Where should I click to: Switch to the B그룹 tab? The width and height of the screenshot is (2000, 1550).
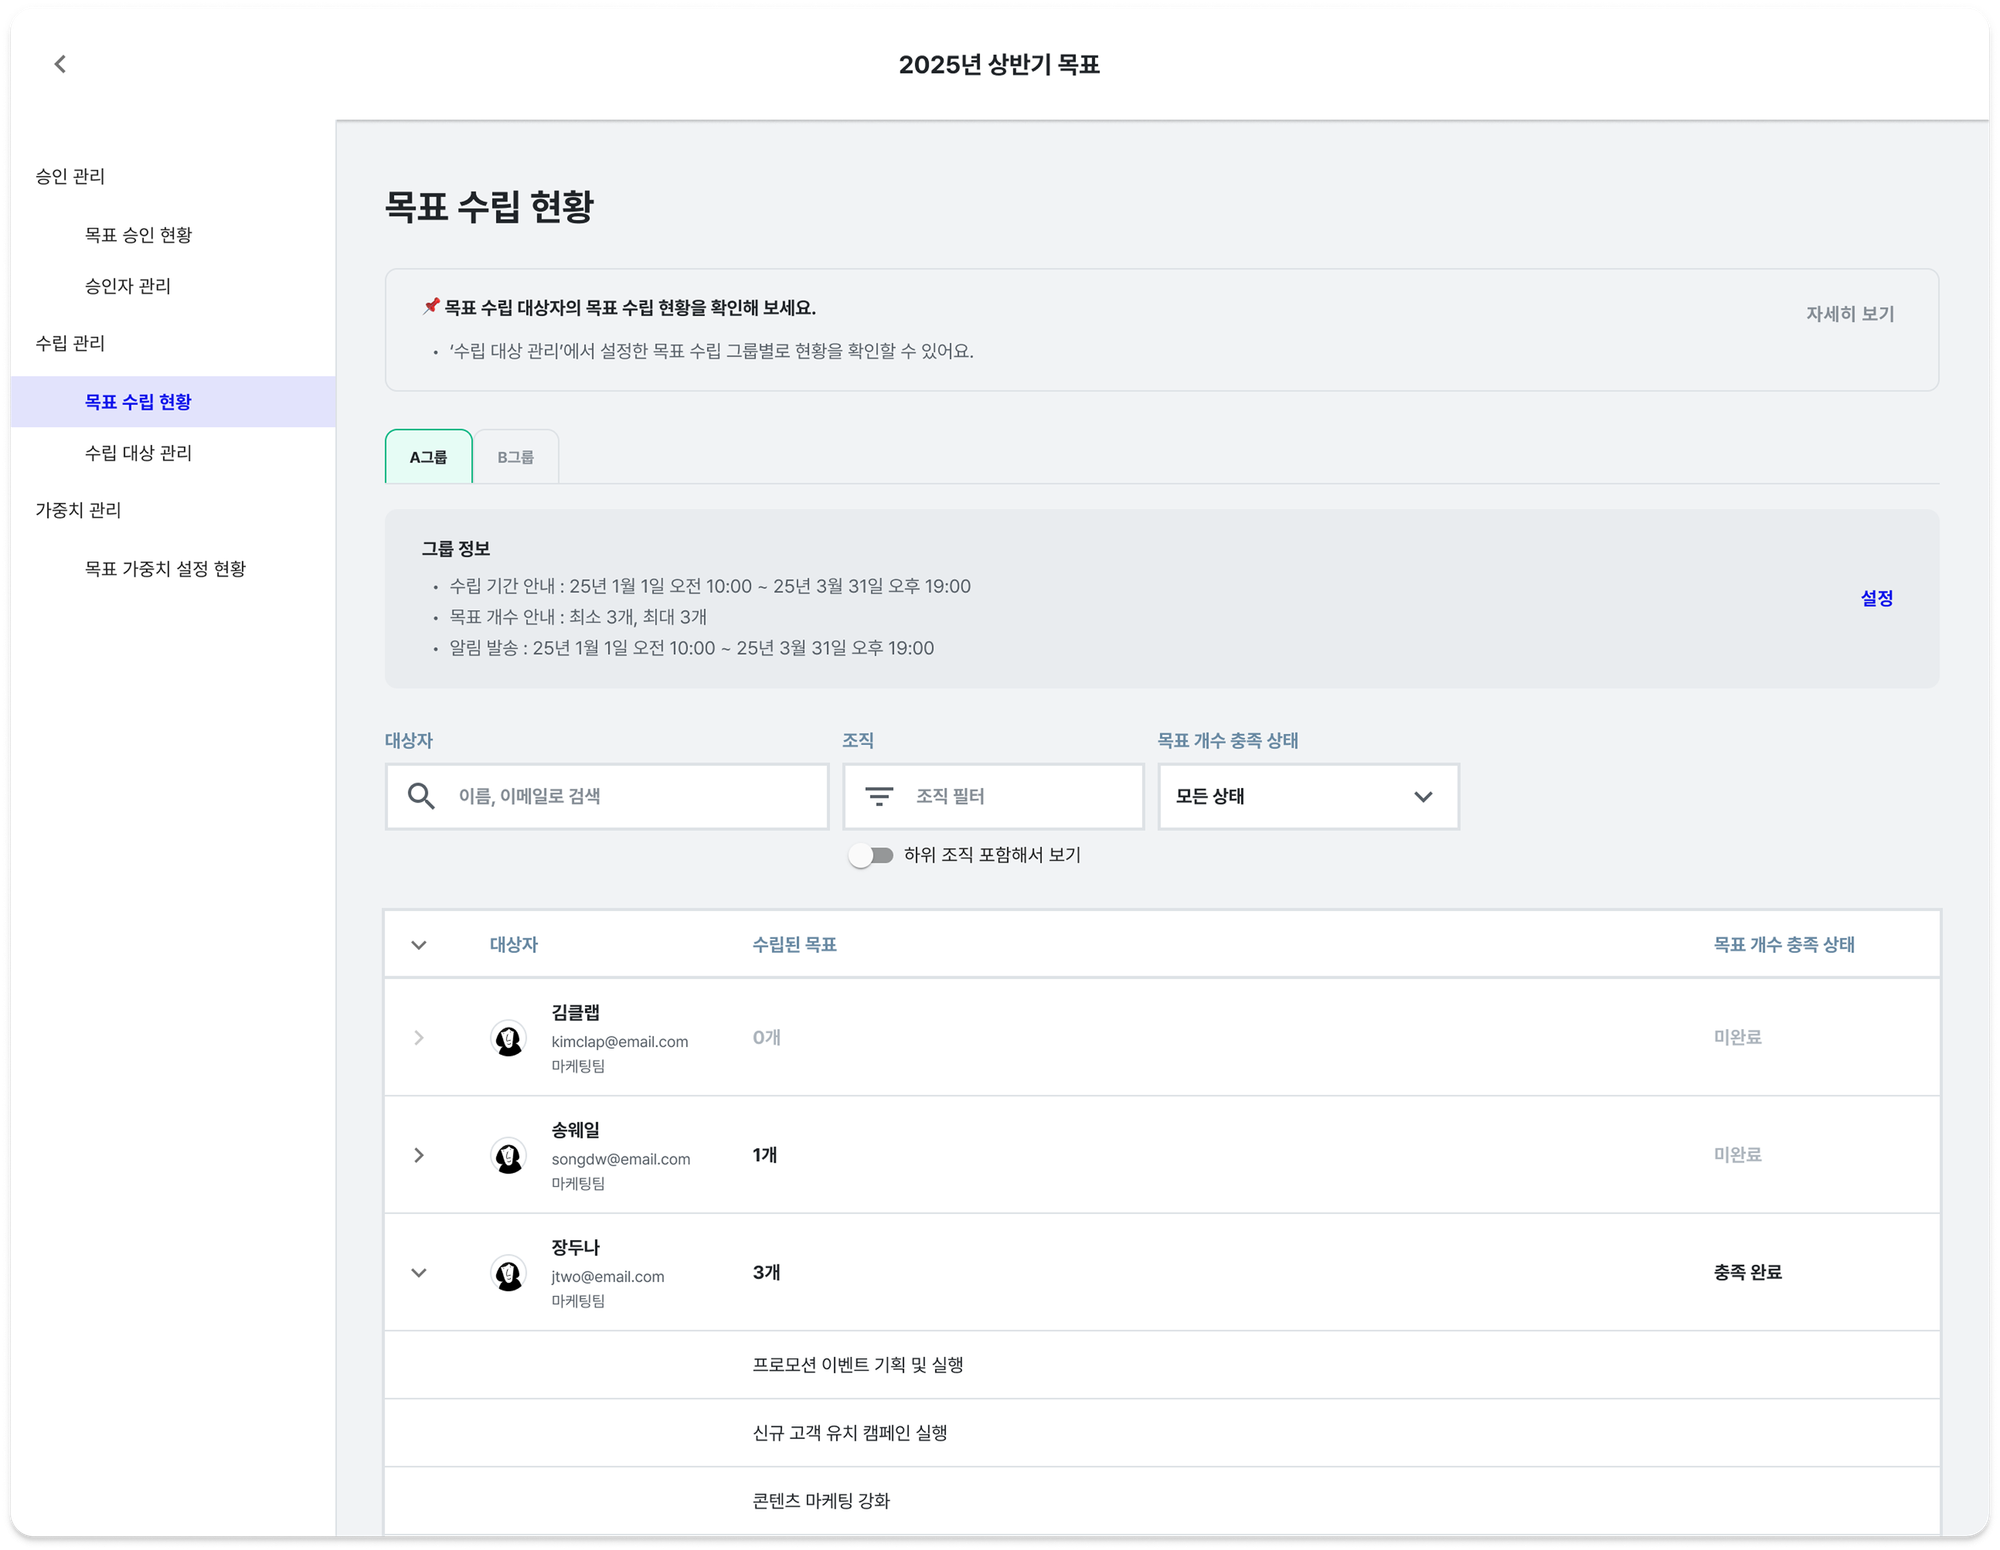pos(516,456)
